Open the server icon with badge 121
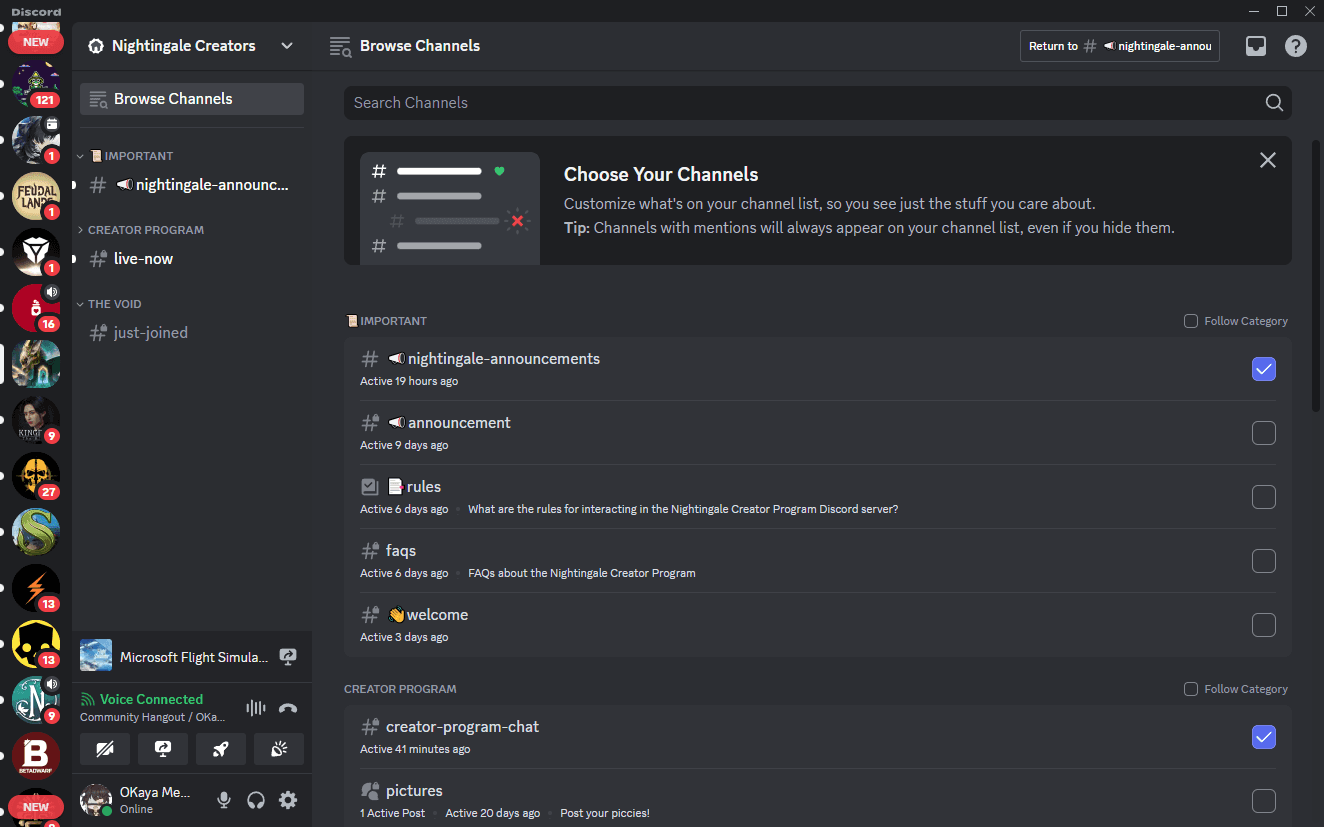Viewport: 1324px width, 827px height. coord(36,84)
